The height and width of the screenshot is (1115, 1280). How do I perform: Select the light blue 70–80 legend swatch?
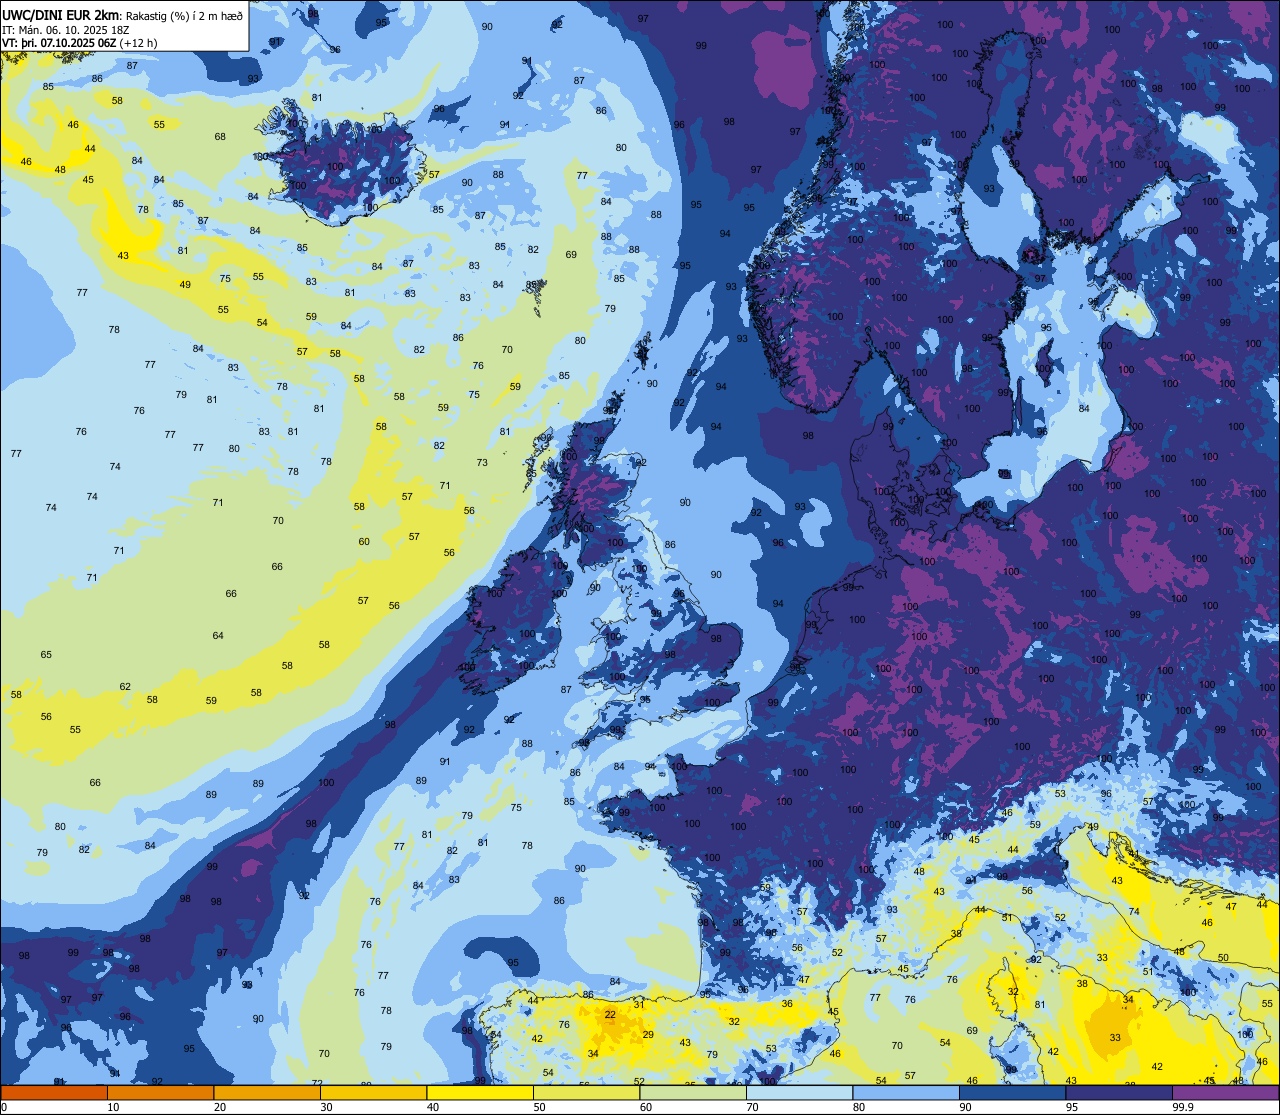799,1092
